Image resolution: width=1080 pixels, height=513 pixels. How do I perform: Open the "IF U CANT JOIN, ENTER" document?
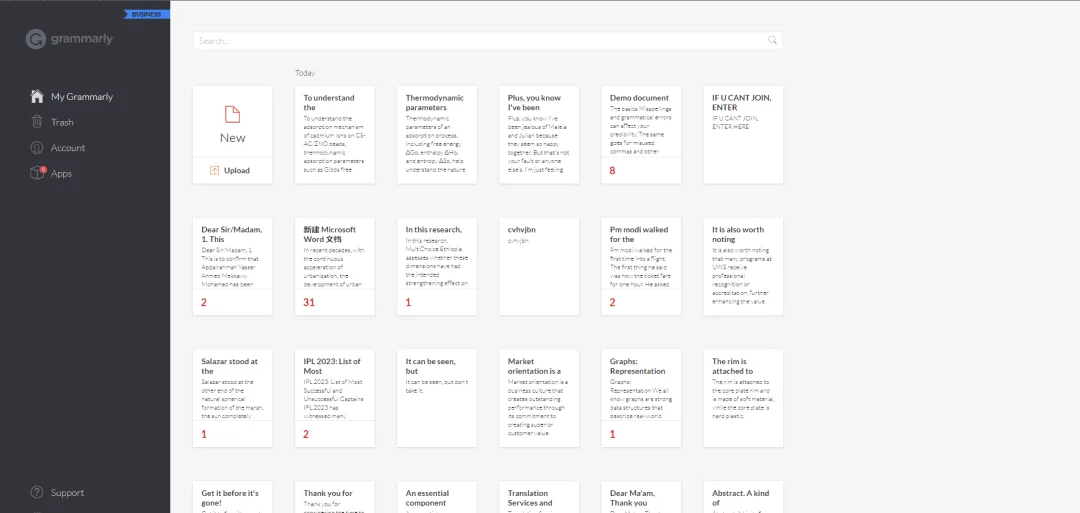coord(743,134)
